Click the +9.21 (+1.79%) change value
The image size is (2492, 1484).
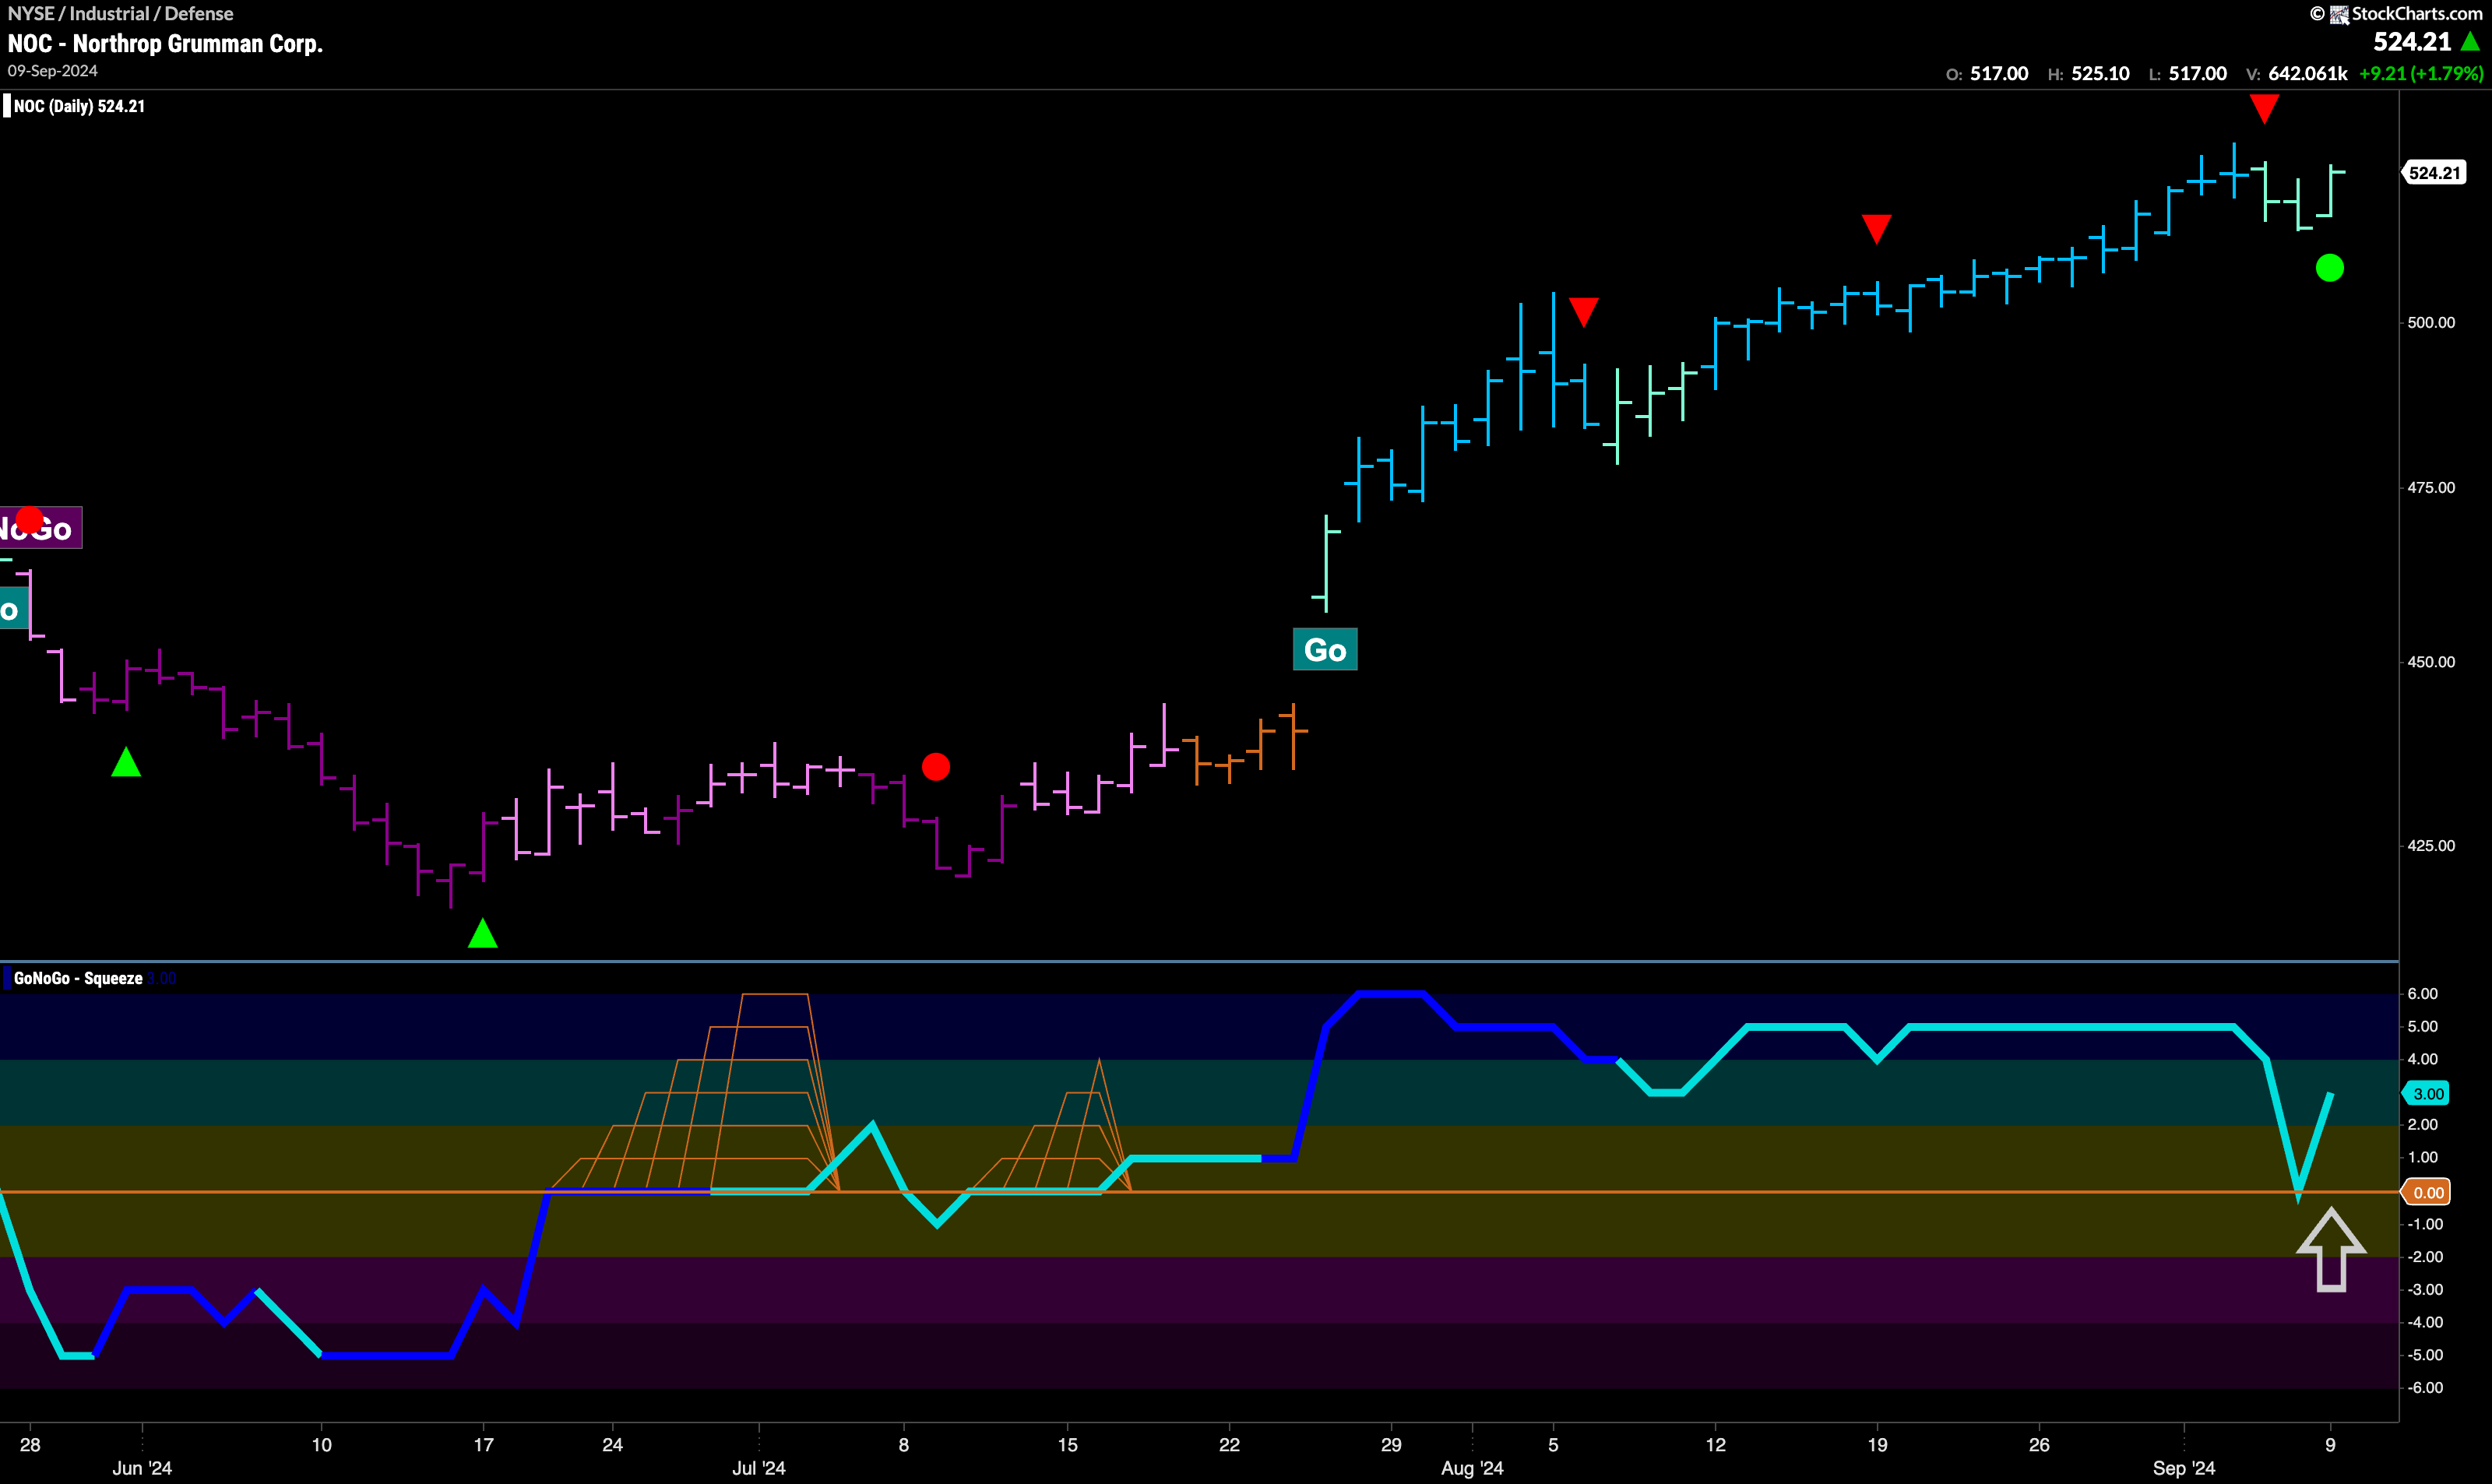(x=2421, y=74)
